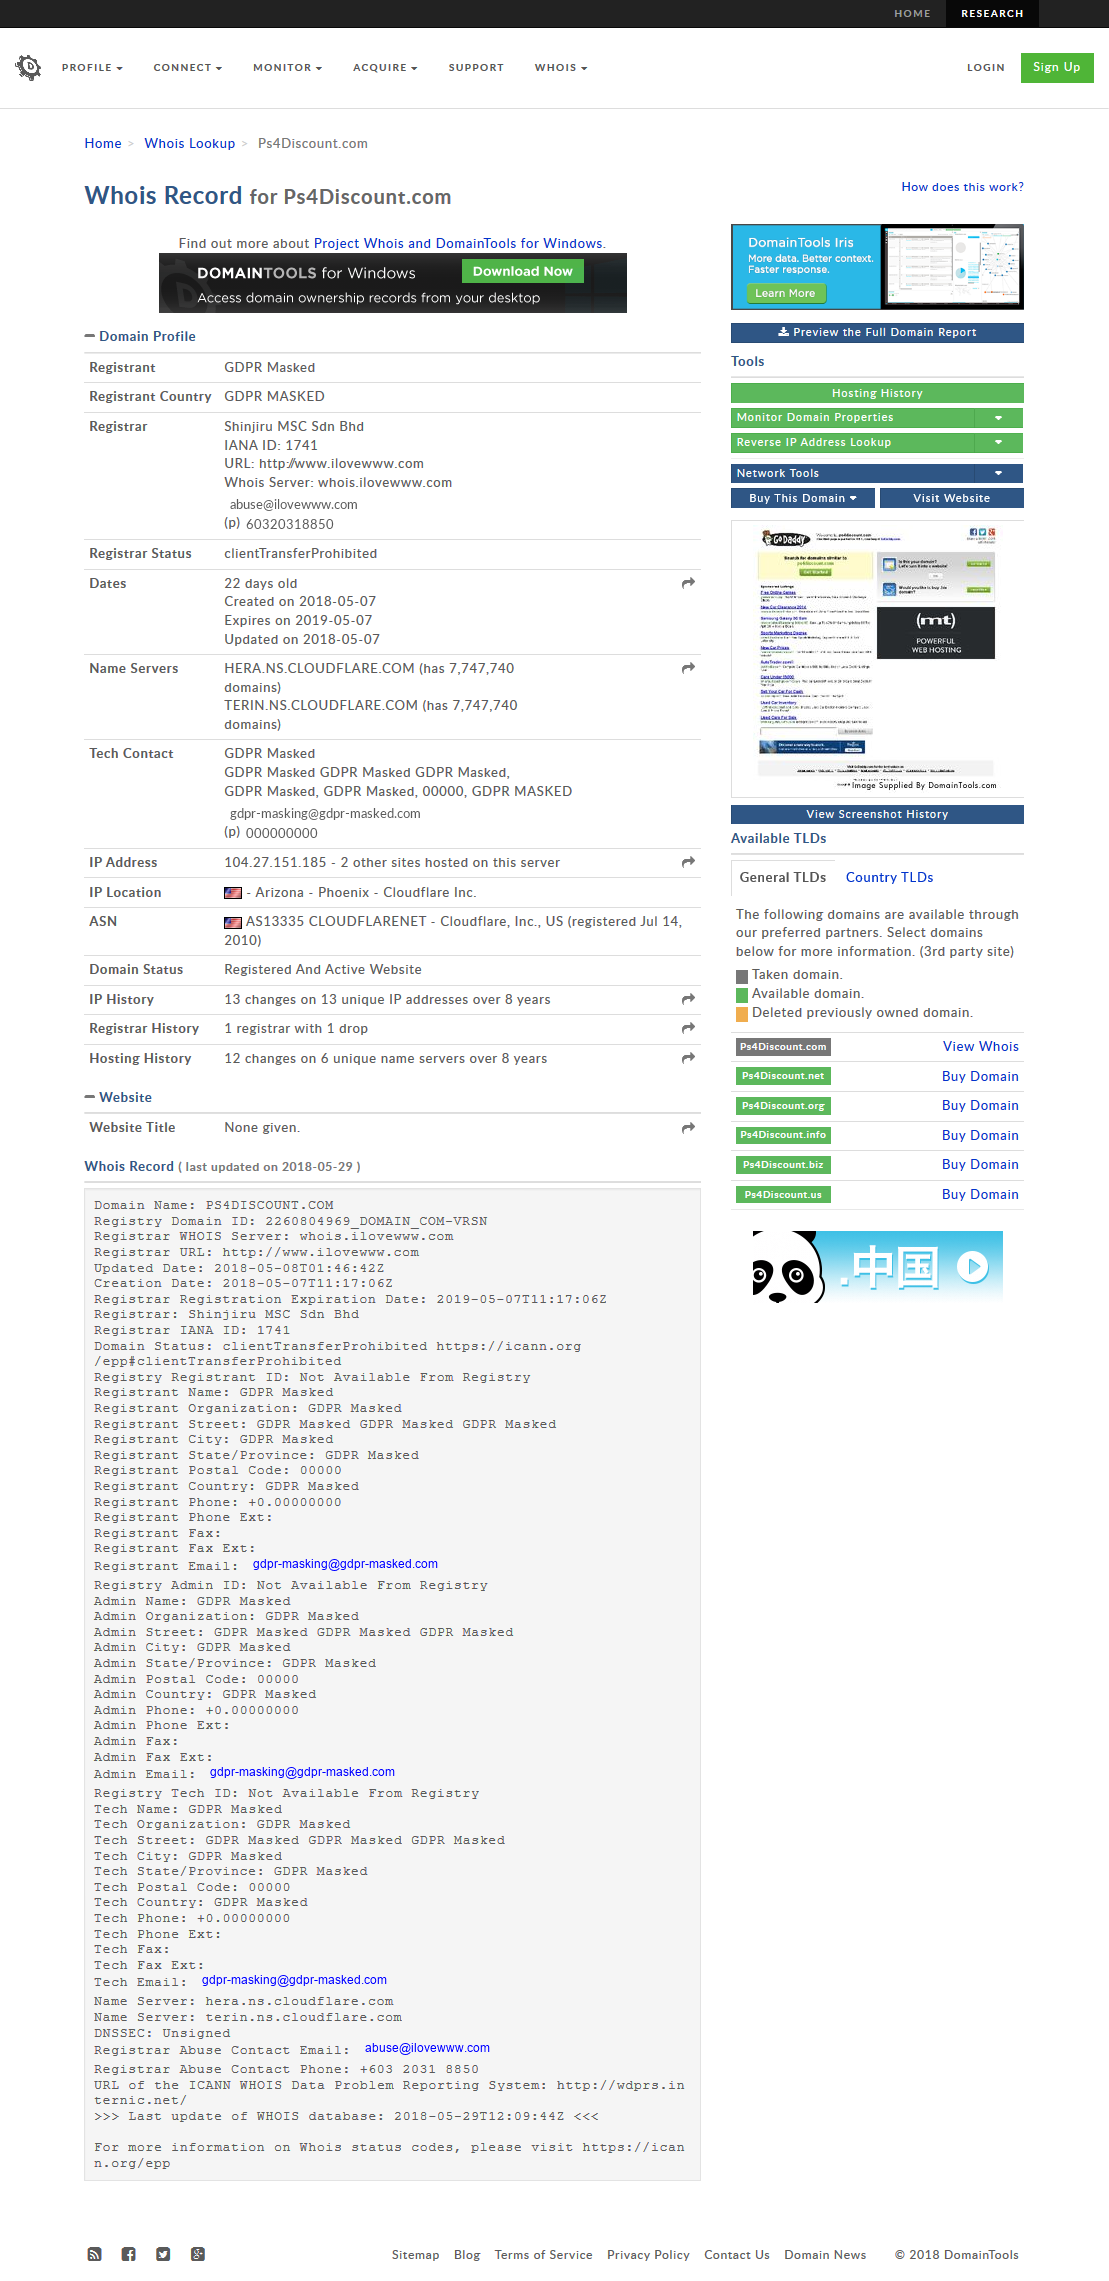This screenshot has width=1109, height=2281.
Task: Open Terms of Service footer link
Action: click(543, 2255)
